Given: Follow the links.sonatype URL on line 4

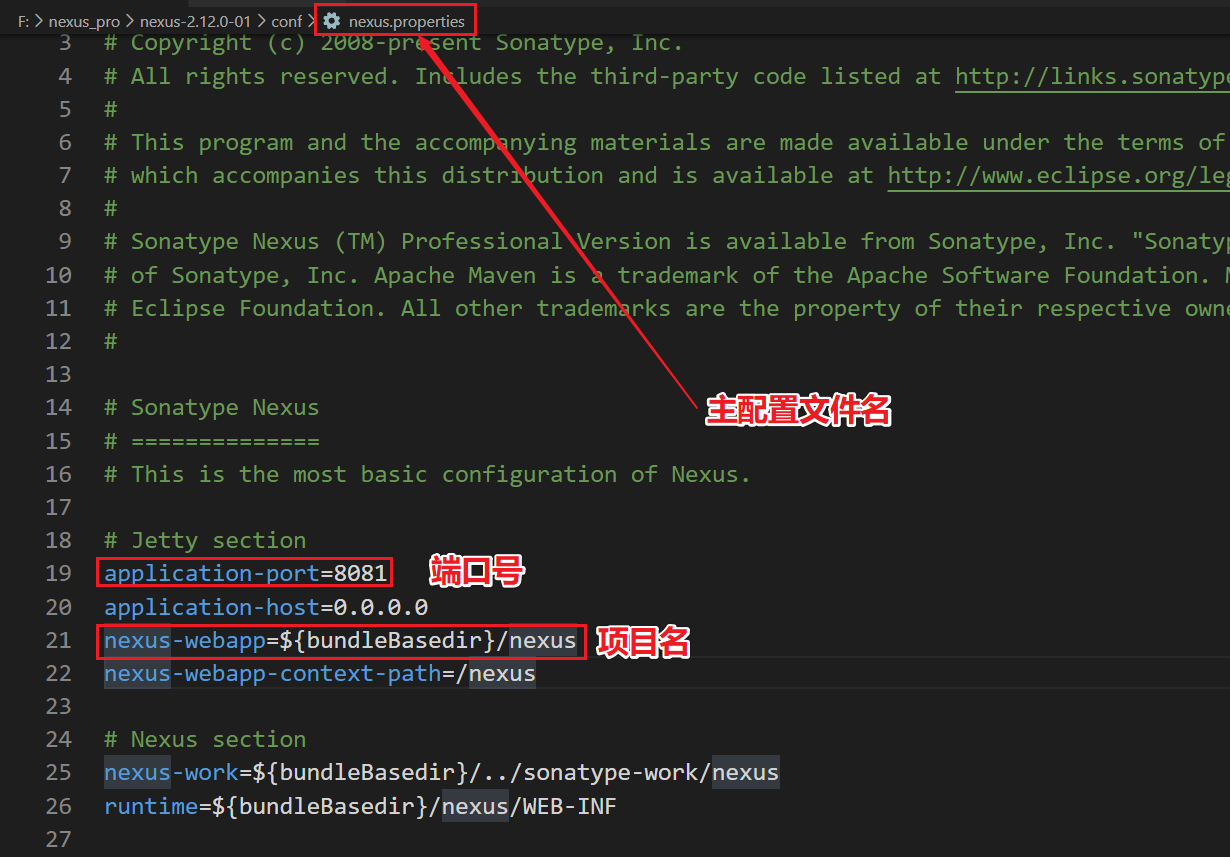Looking at the screenshot, I should [x=1092, y=76].
